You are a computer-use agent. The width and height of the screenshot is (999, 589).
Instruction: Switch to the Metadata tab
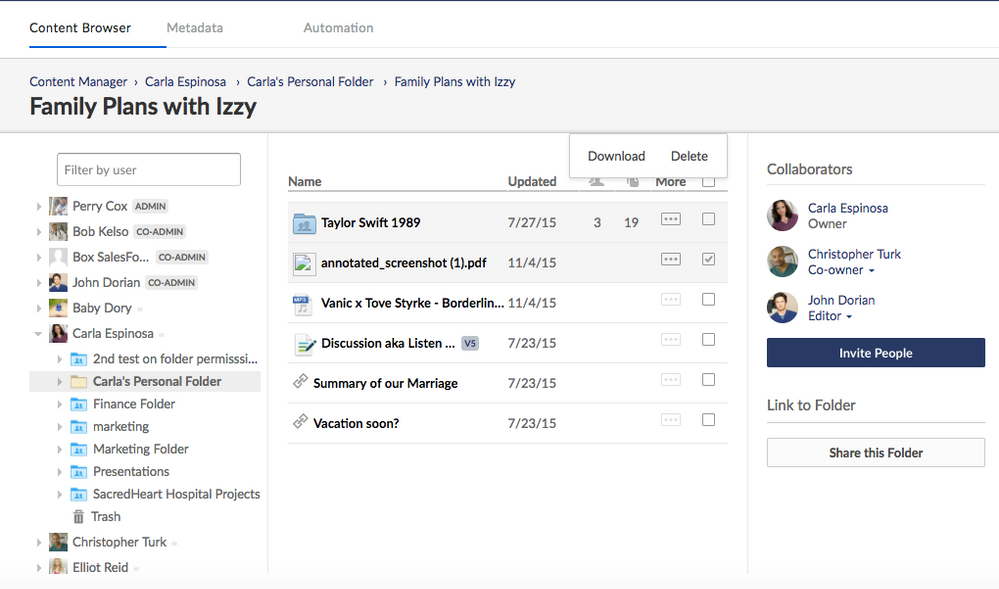tap(195, 28)
